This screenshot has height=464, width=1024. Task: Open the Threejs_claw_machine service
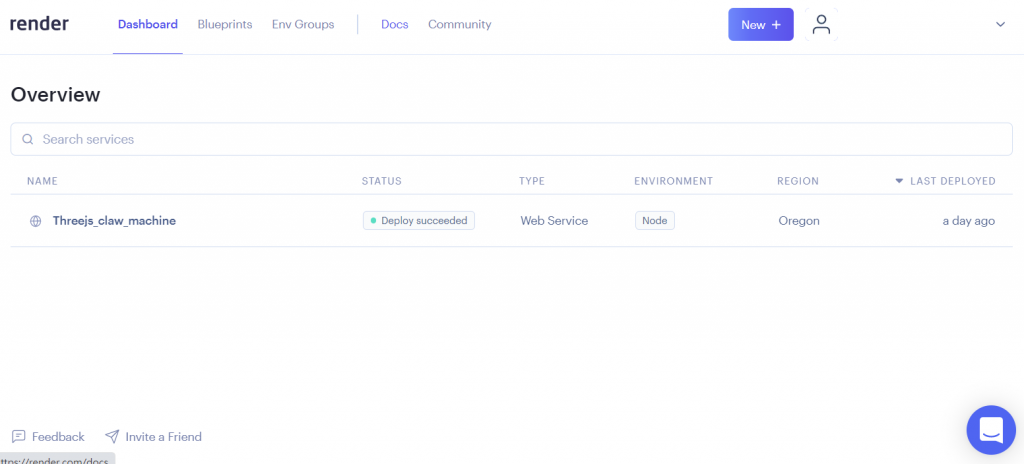[114, 221]
